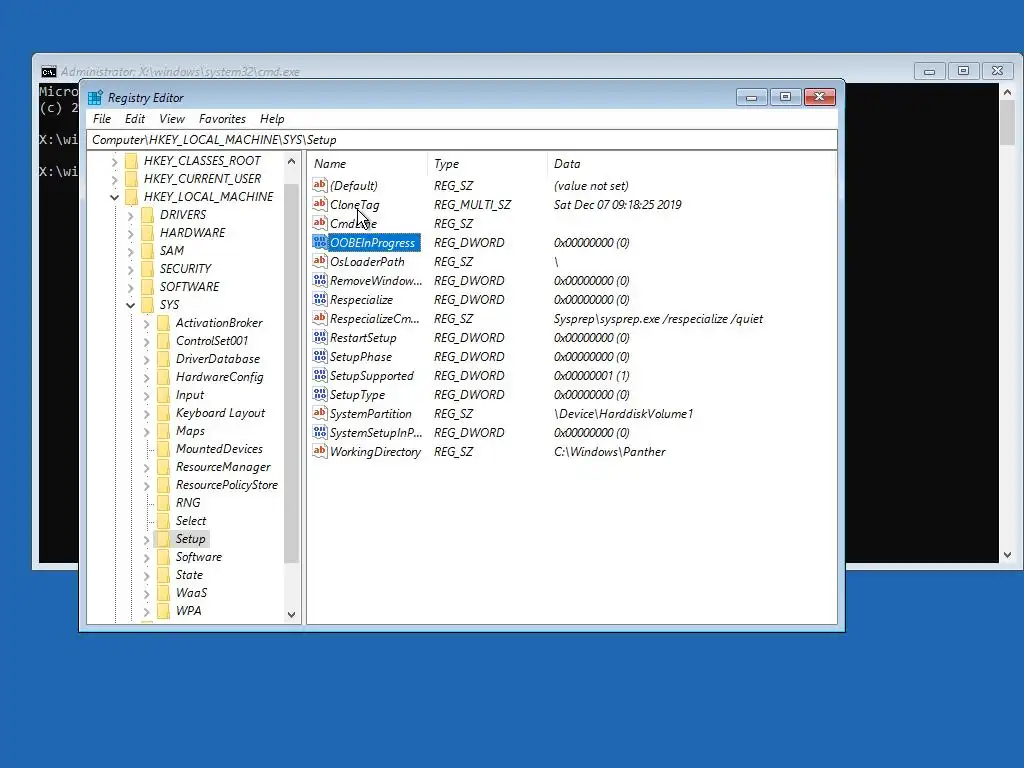Screen dimensions: 1024x768
Task: Click the RestartSetup DWORD icon
Action: pyautogui.click(x=319, y=337)
